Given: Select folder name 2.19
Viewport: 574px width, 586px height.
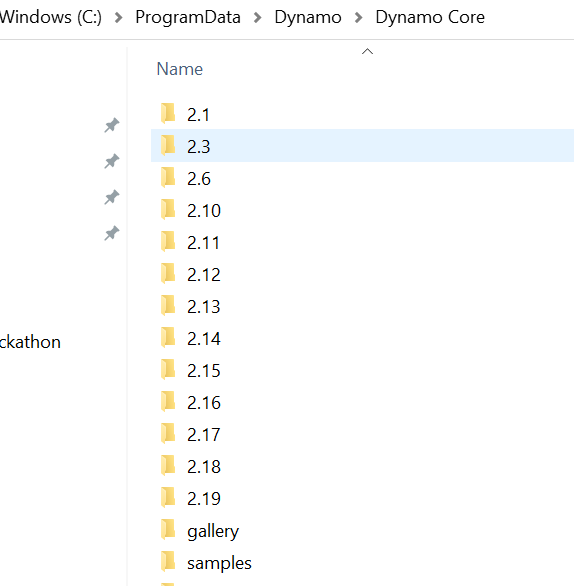Looking at the screenshot, I should 204,499.
